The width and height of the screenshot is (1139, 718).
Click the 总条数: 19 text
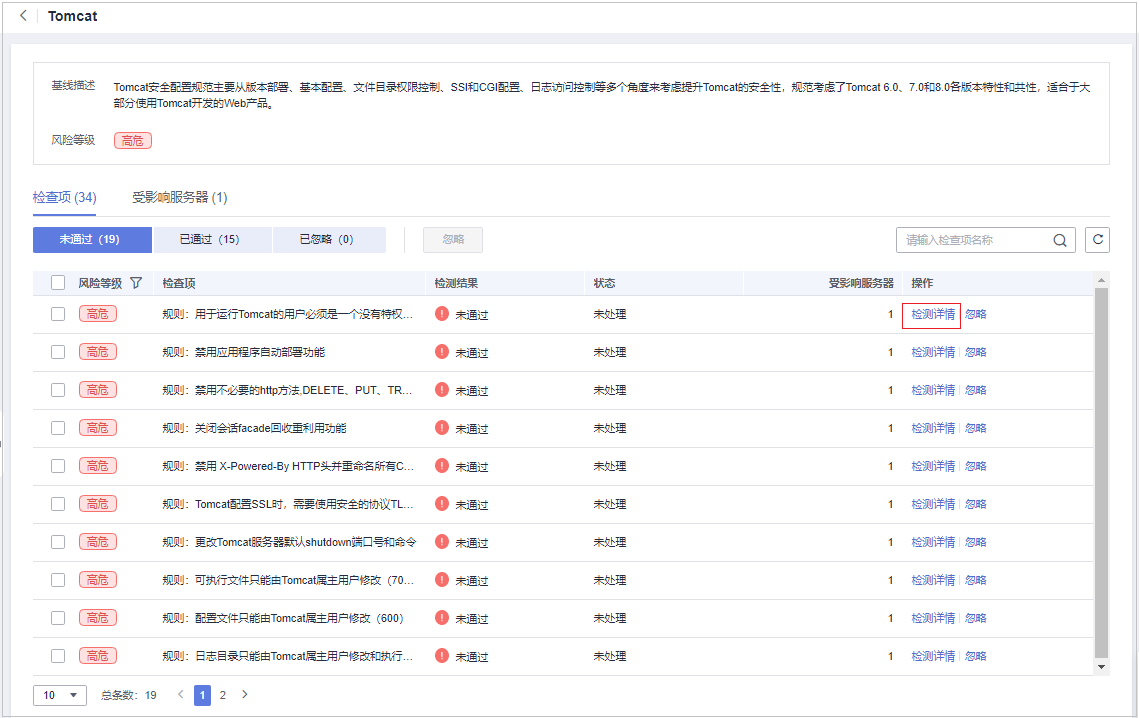129,695
